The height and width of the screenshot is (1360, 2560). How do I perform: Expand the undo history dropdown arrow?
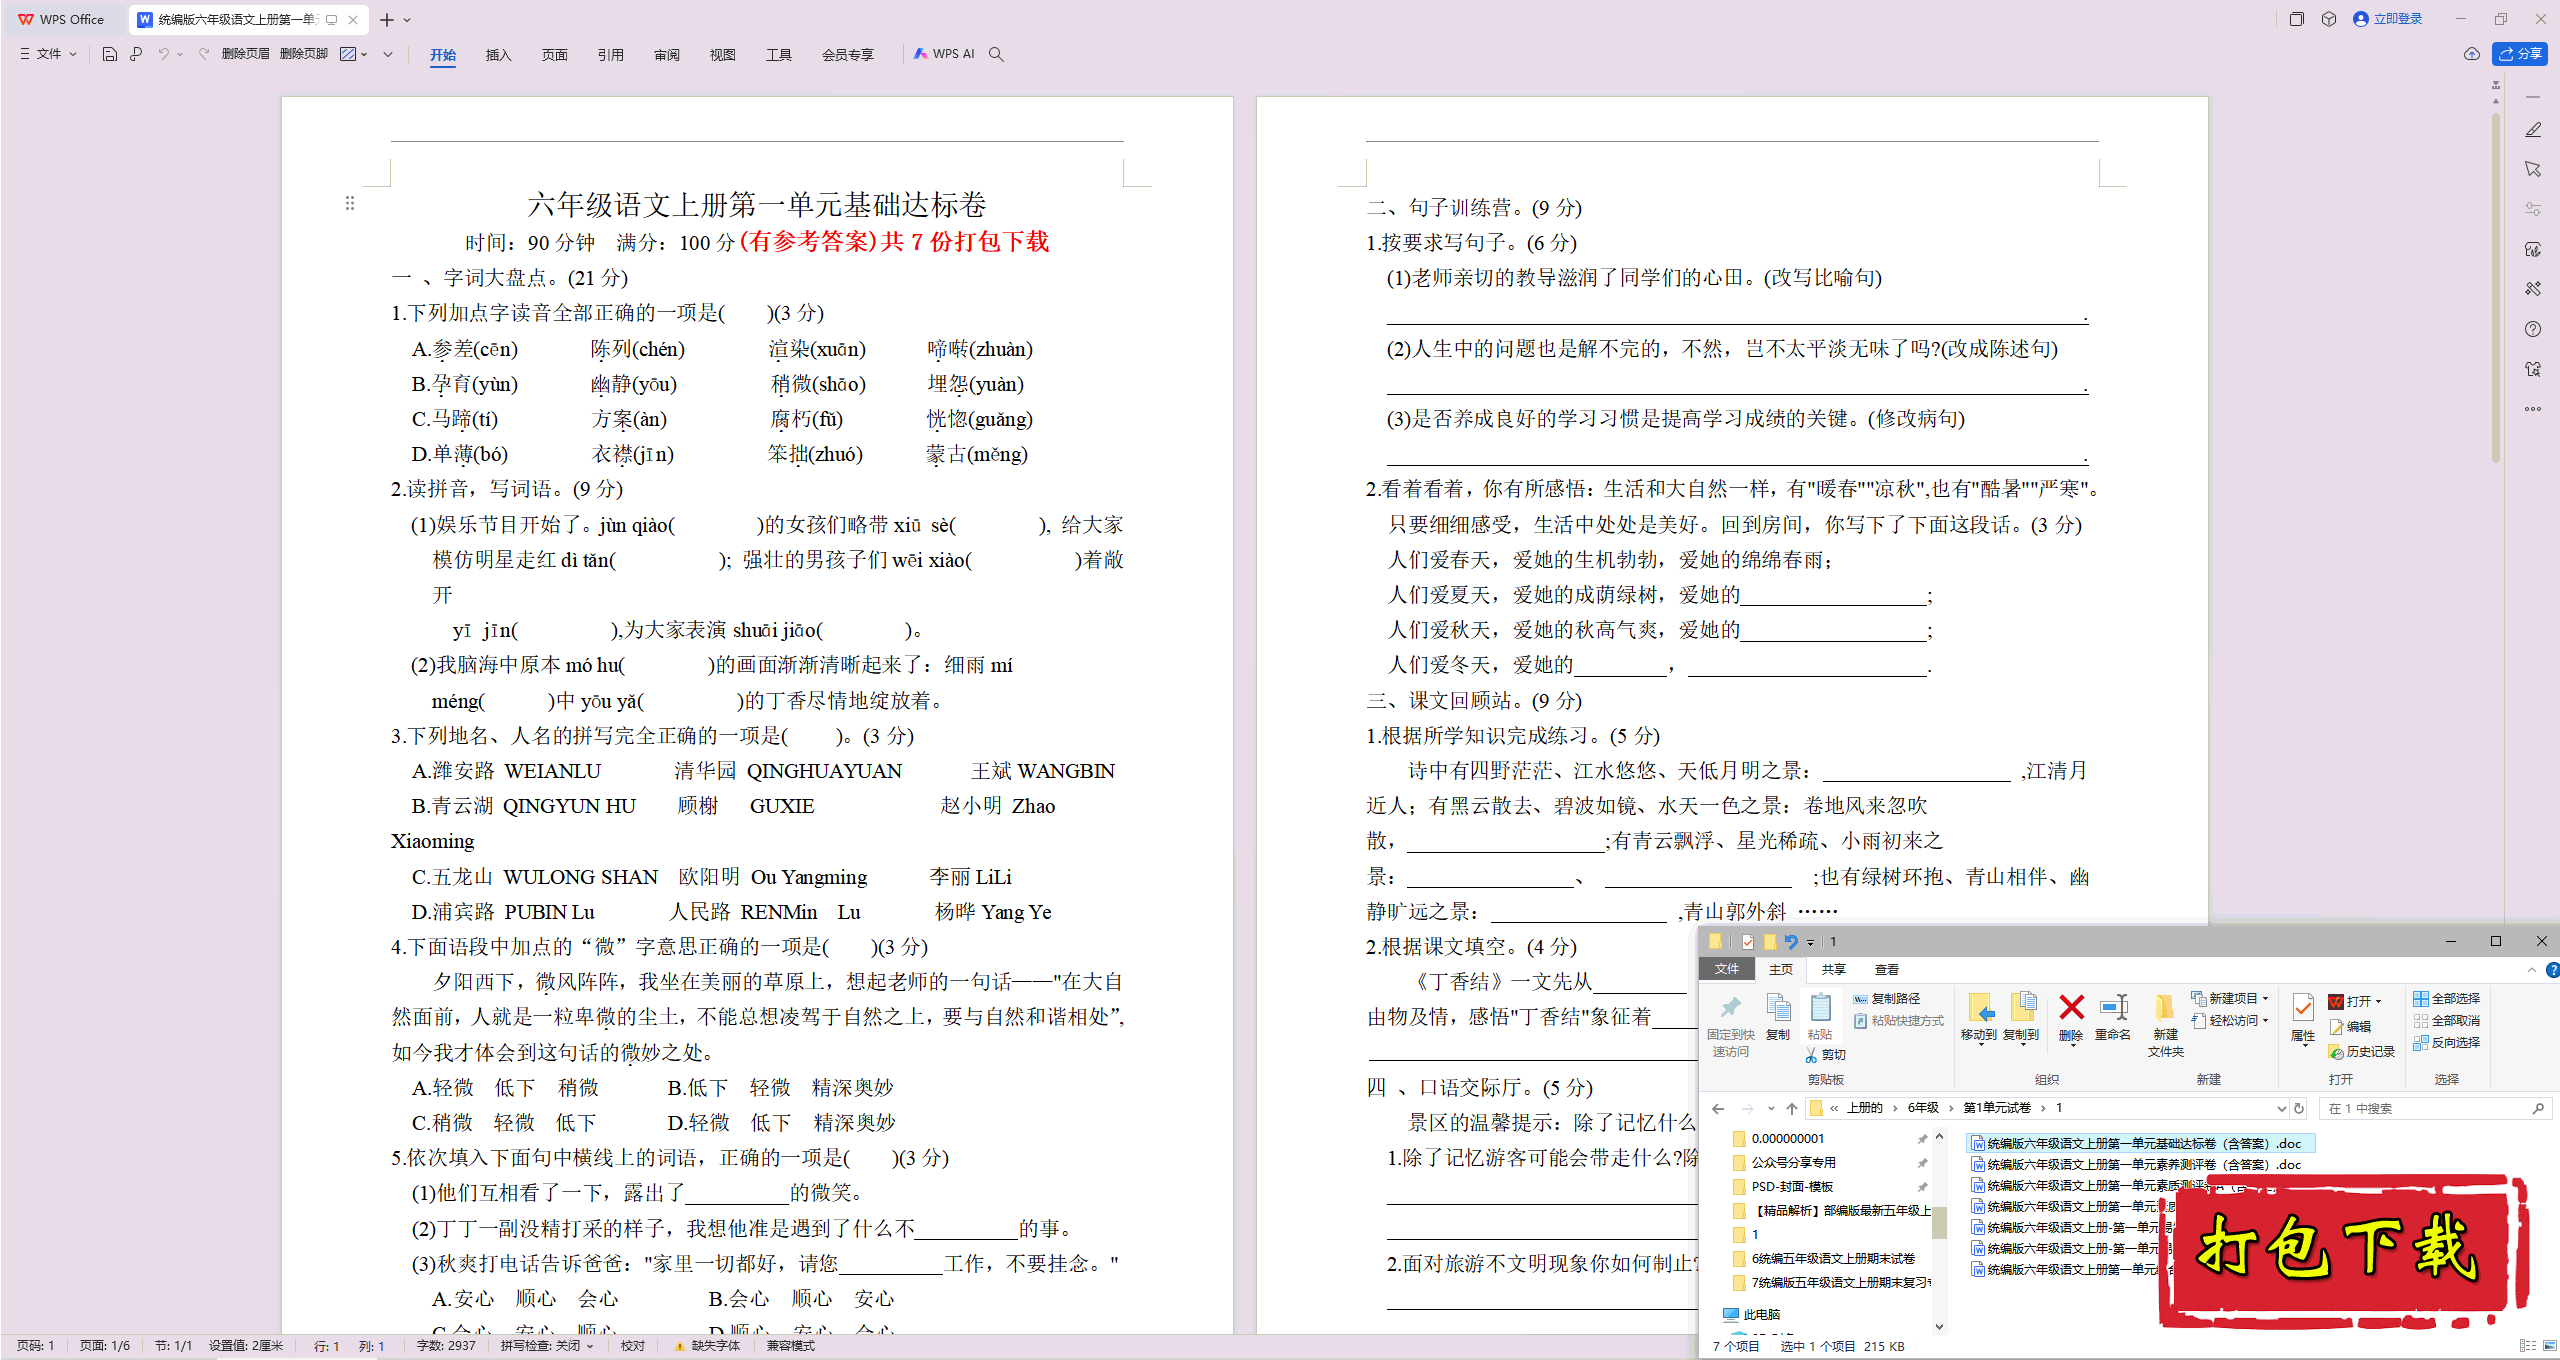click(180, 54)
